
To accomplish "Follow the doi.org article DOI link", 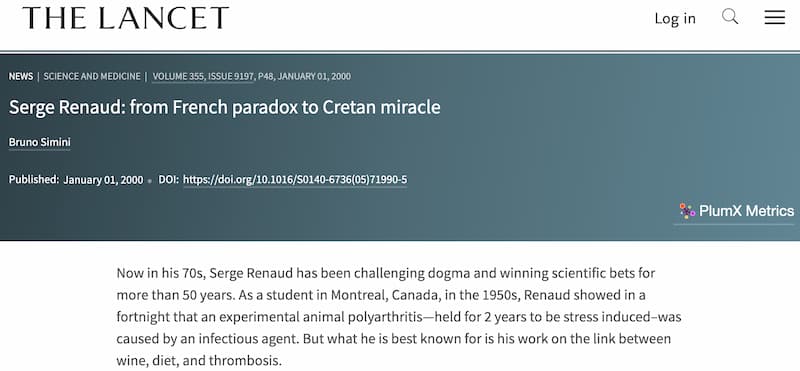I will 295,180.
